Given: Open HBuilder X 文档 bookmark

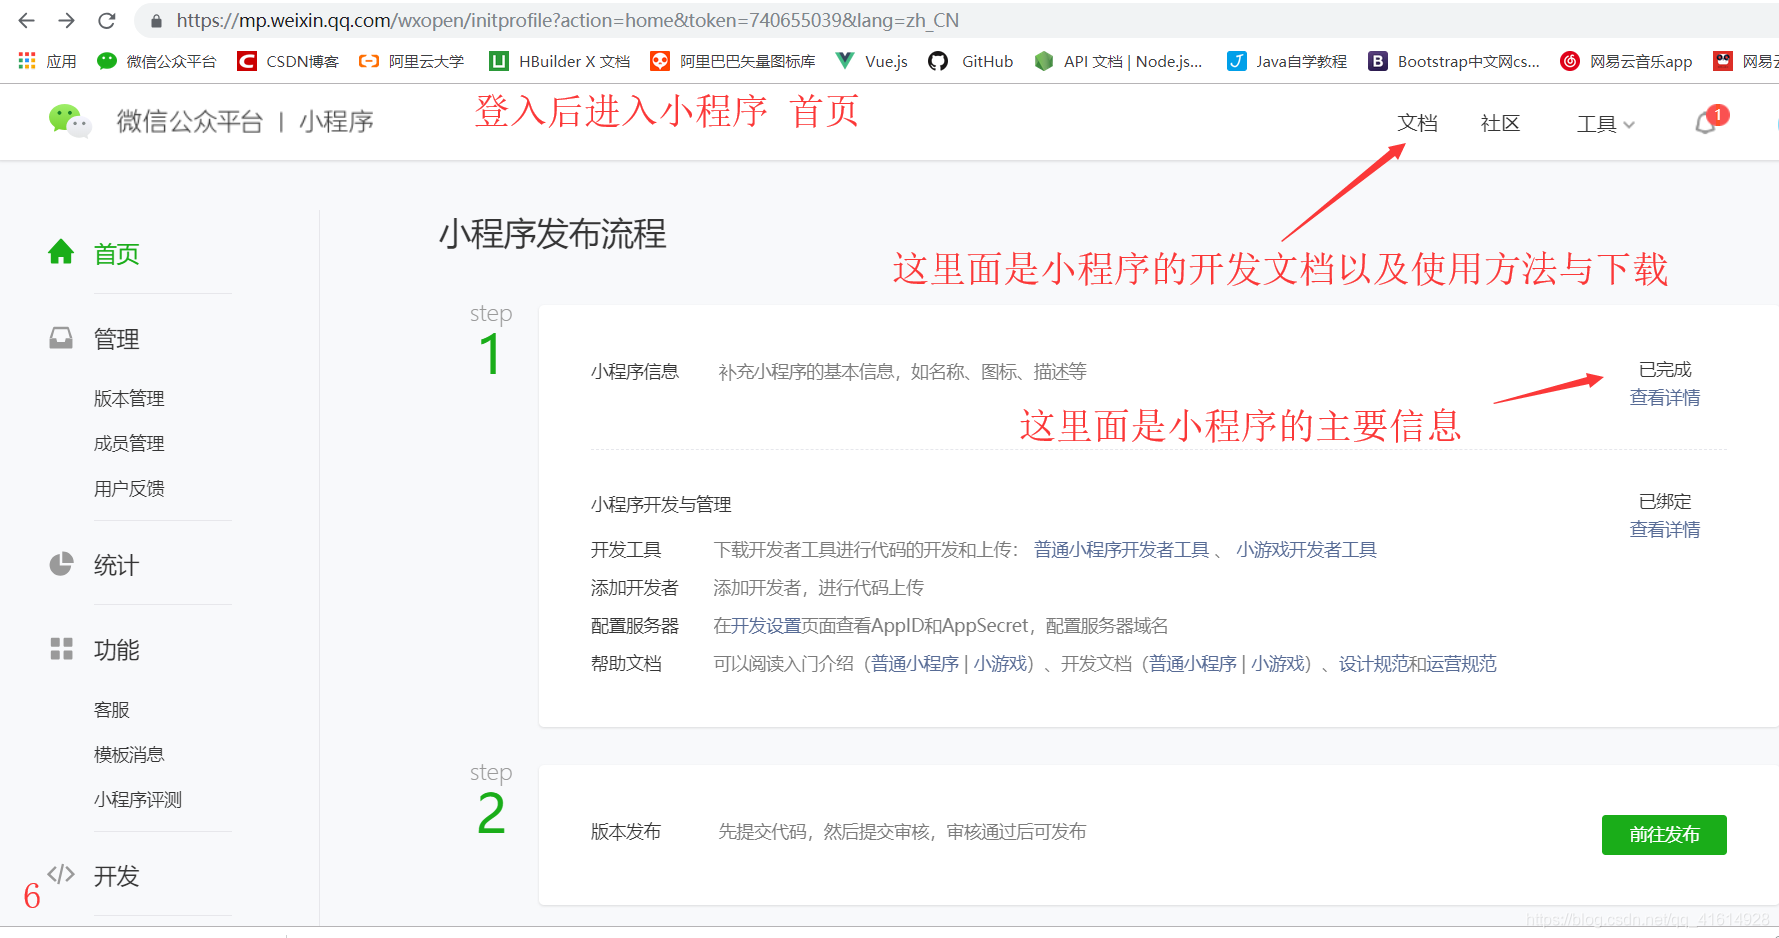Looking at the screenshot, I should (x=559, y=61).
